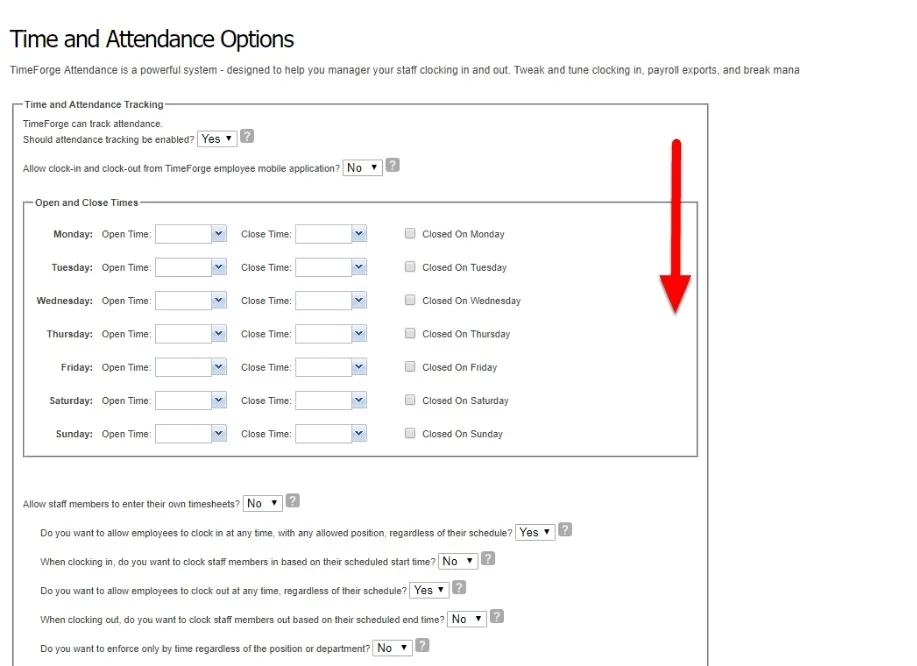Expand Tuesday Close Time dropdown arrow
The height and width of the screenshot is (666, 917).
[359, 267]
